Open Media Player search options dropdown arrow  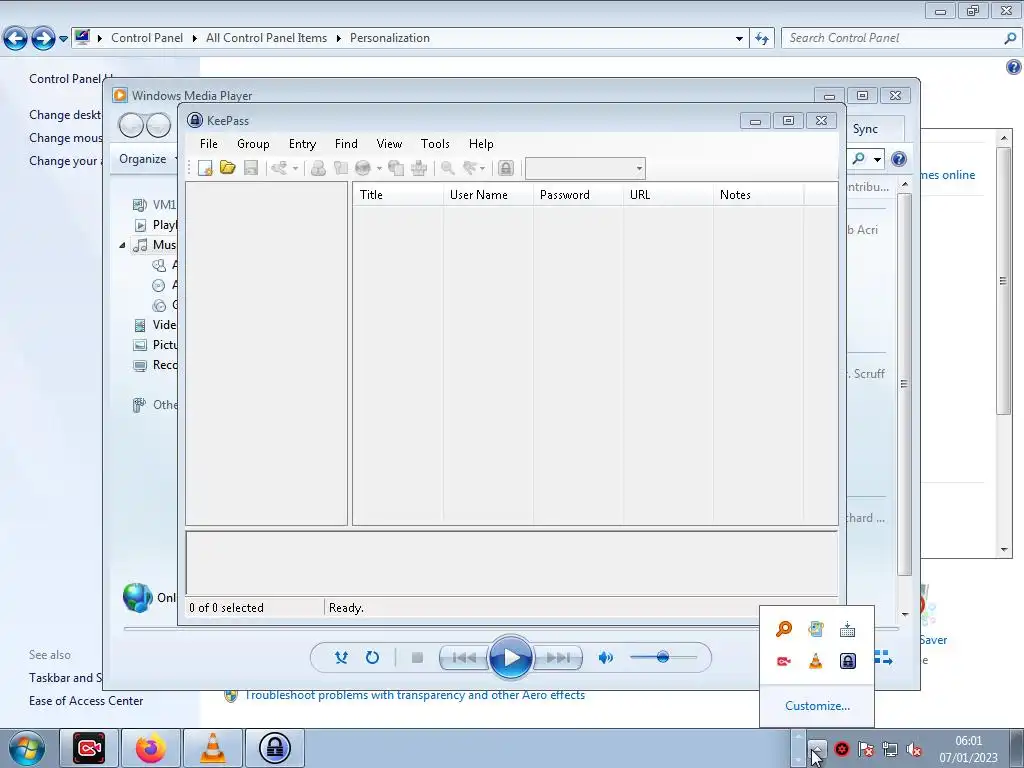[x=878, y=159]
